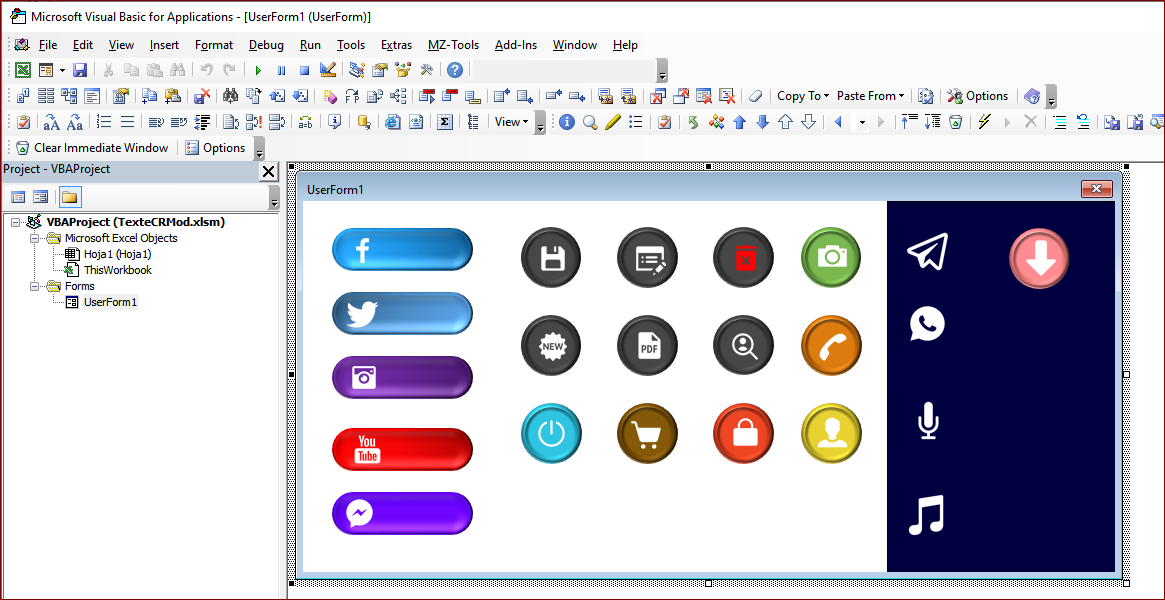Select UserForm1 in project tree
The height and width of the screenshot is (600, 1165).
click(102, 302)
